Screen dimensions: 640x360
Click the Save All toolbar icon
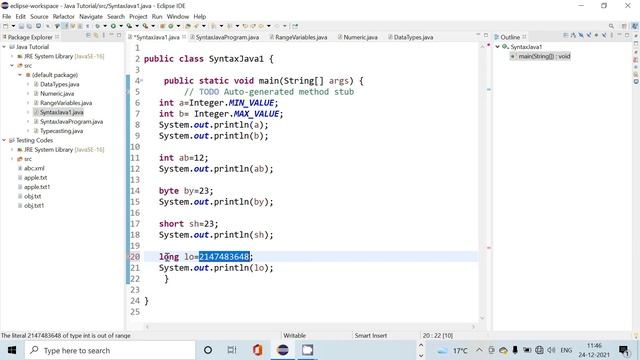pyautogui.click(x=29, y=26)
